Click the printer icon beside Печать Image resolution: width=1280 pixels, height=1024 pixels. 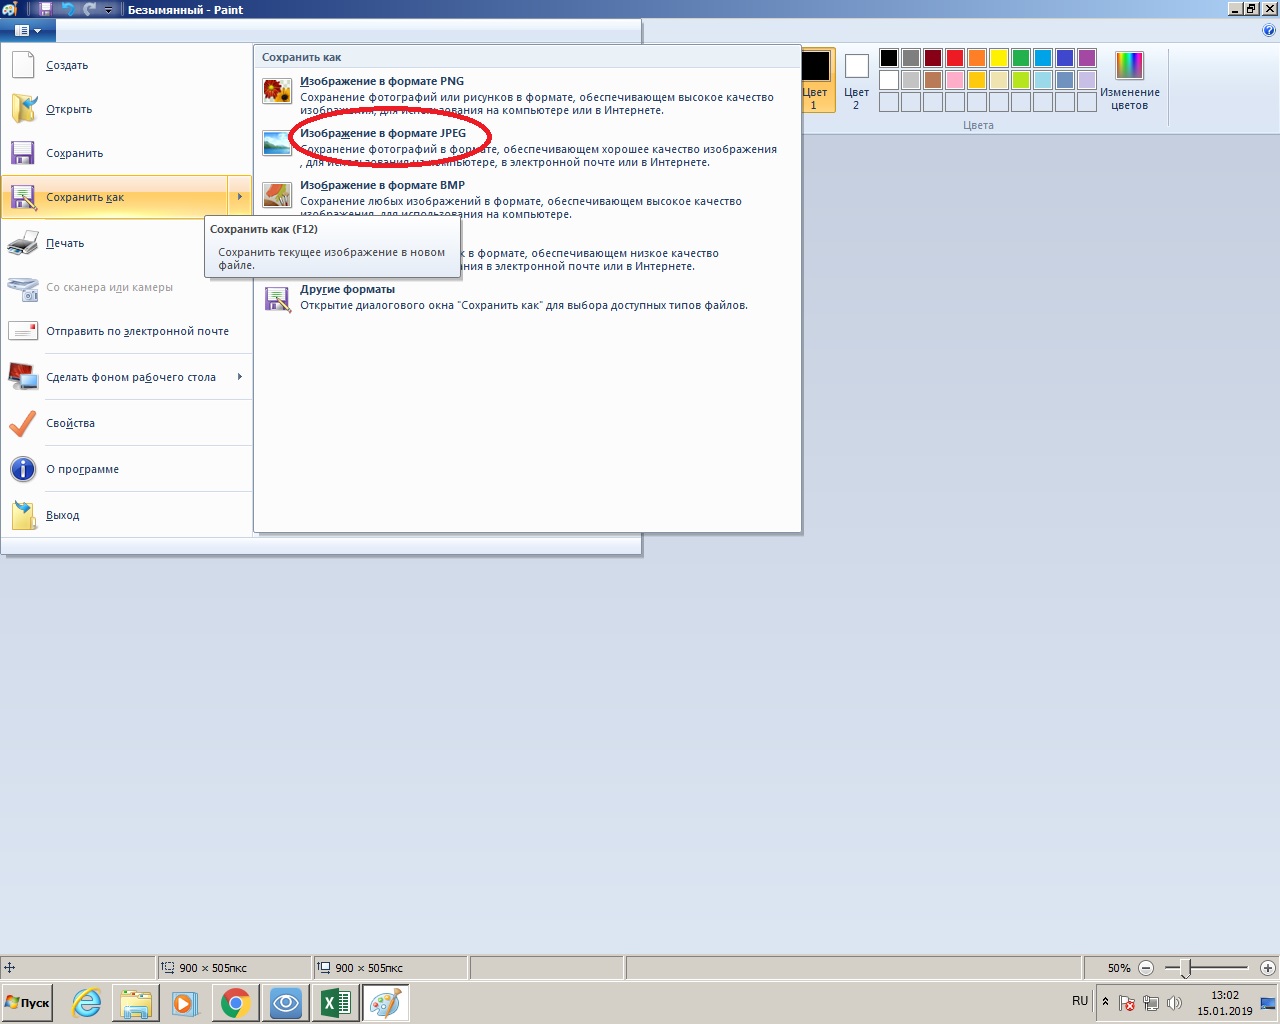23,243
